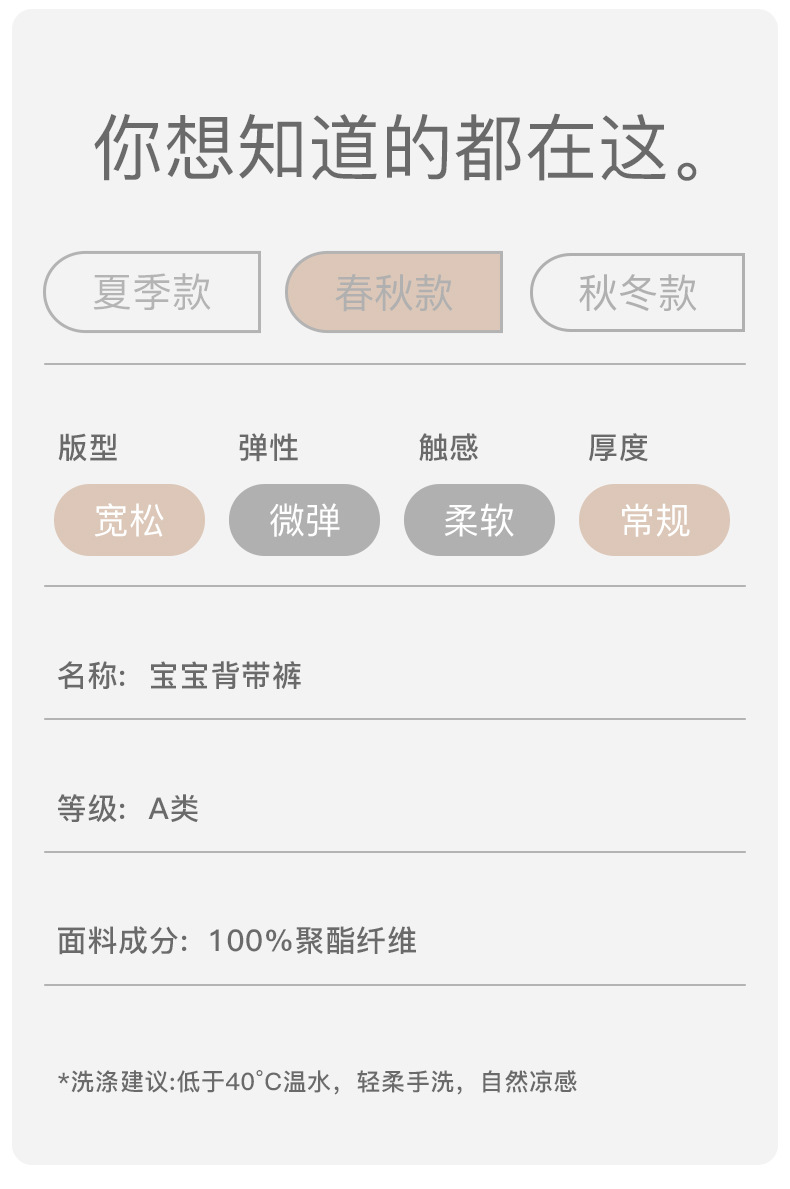This screenshot has width=790, height=1189.
Task: Choose the 秋冬款 season tab
Action: (x=637, y=292)
